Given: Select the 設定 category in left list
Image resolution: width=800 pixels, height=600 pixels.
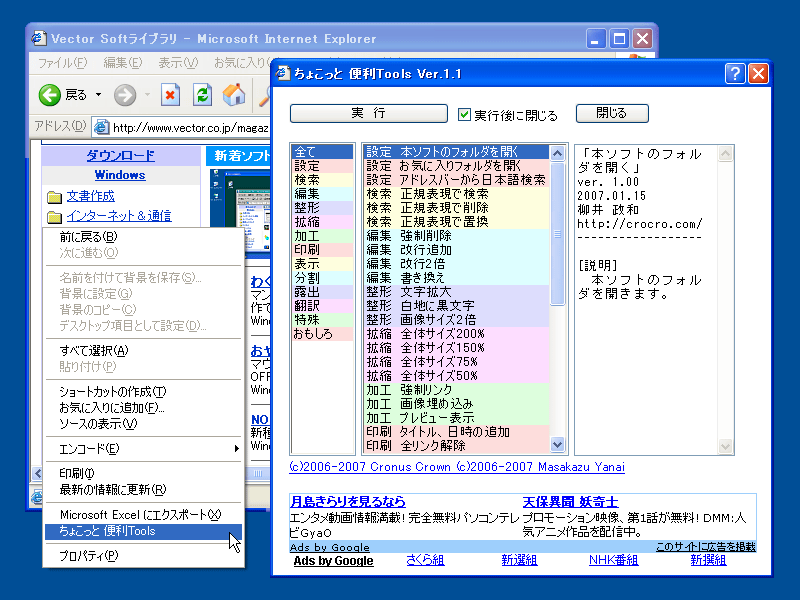Looking at the screenshot, I should tap(322, 166).
